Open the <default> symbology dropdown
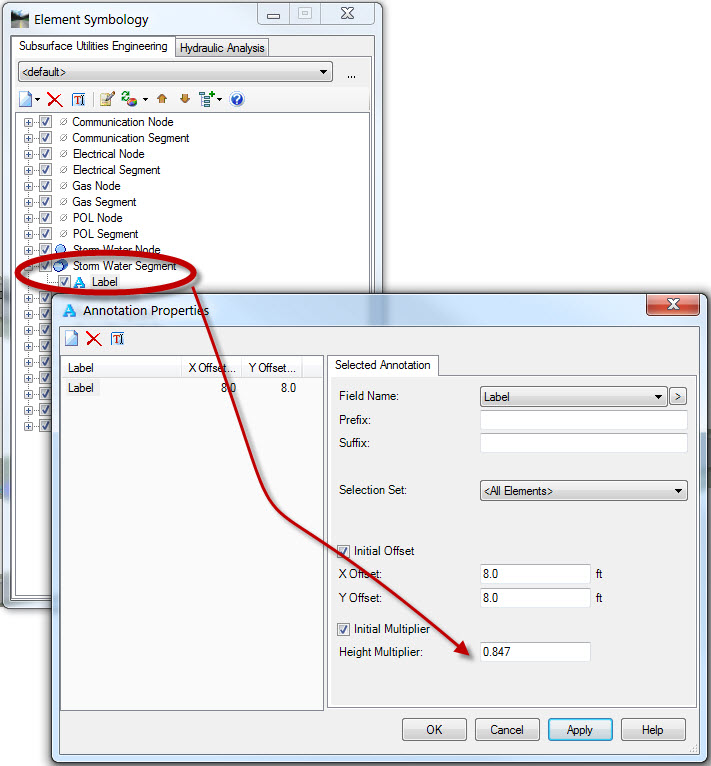The image size is (711, 766). click(175, 72)
